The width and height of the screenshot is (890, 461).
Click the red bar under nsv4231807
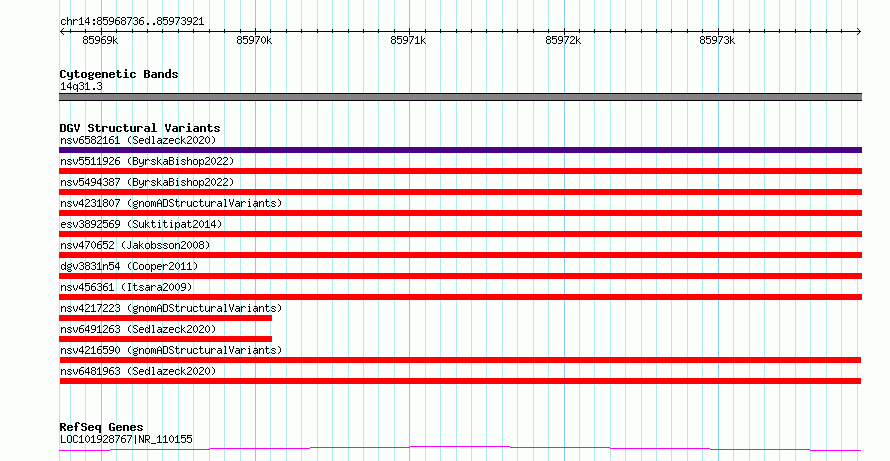(x=460, y=213)
